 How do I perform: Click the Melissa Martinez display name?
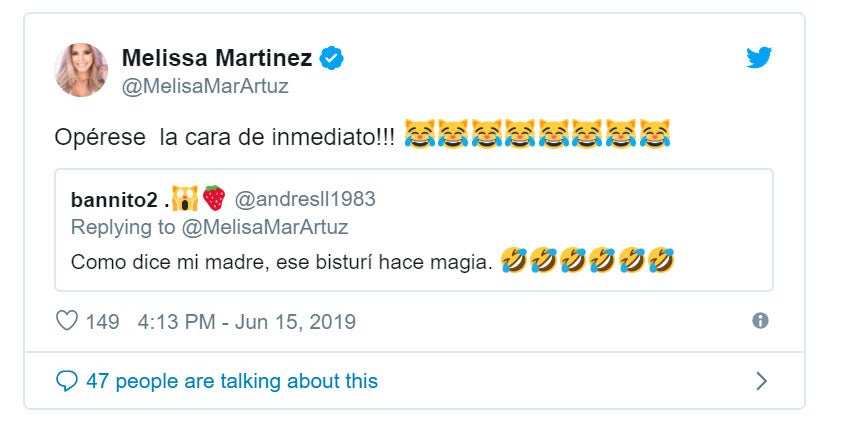217,58
